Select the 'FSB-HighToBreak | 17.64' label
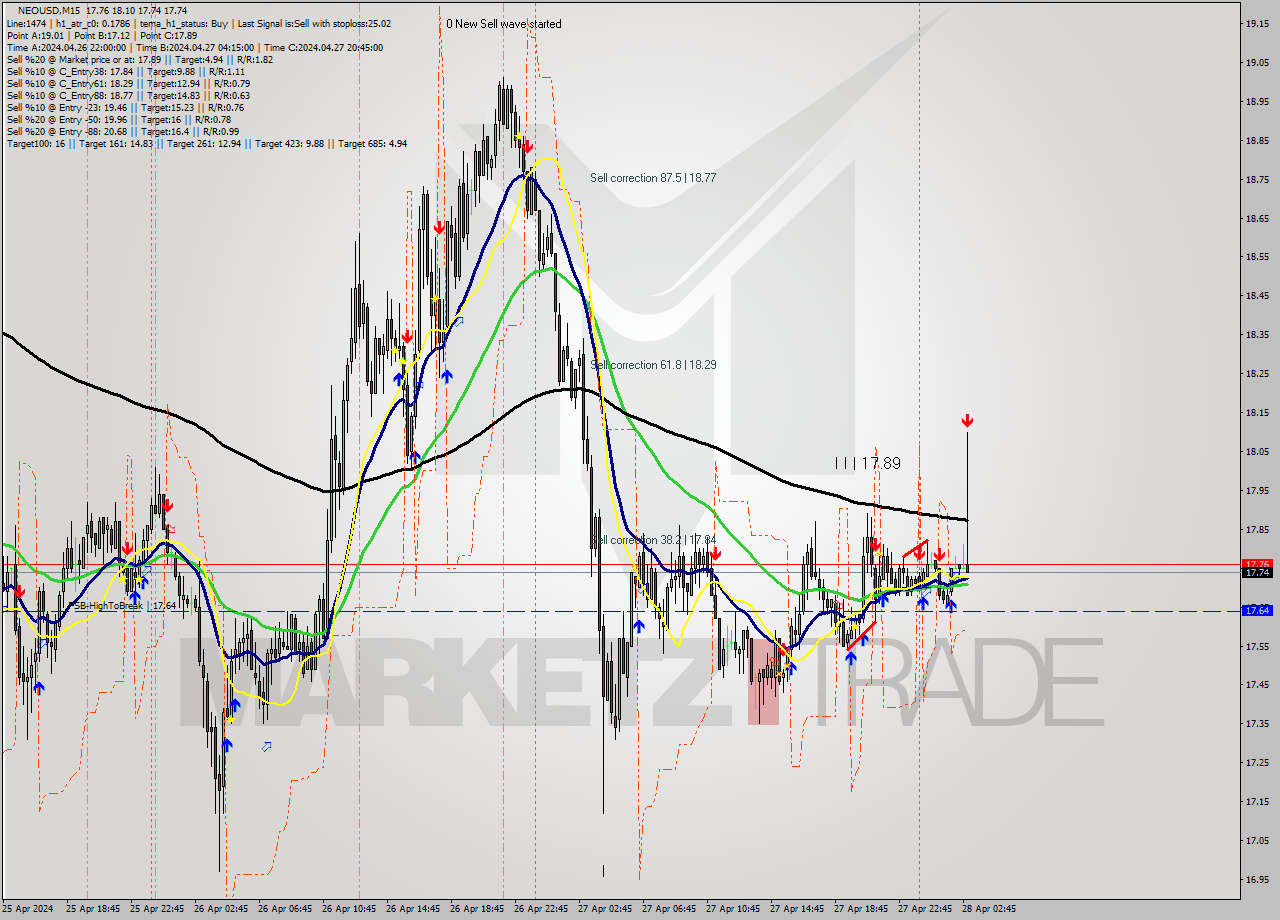The width and height of the screenshot is (1280, 920). point(124,605)
